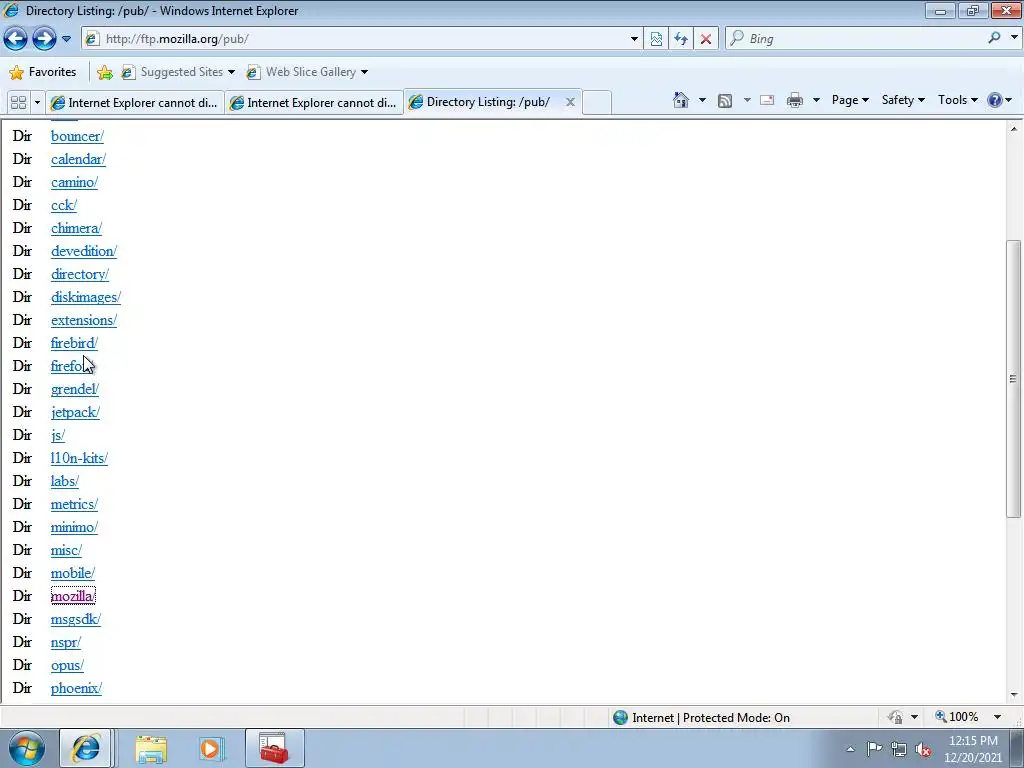Open the tab list dropdown arrow
The width and height of the screenshot is (1024, 768).
tap(37, 103)
